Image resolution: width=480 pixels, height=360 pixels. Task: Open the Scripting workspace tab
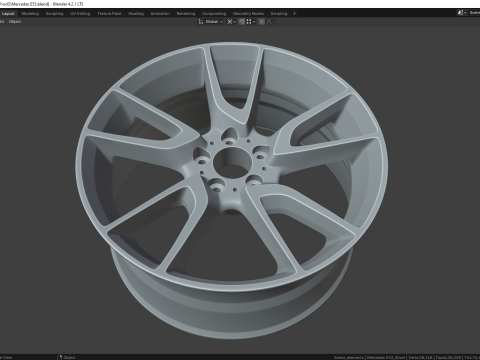(x=279, y=14)
